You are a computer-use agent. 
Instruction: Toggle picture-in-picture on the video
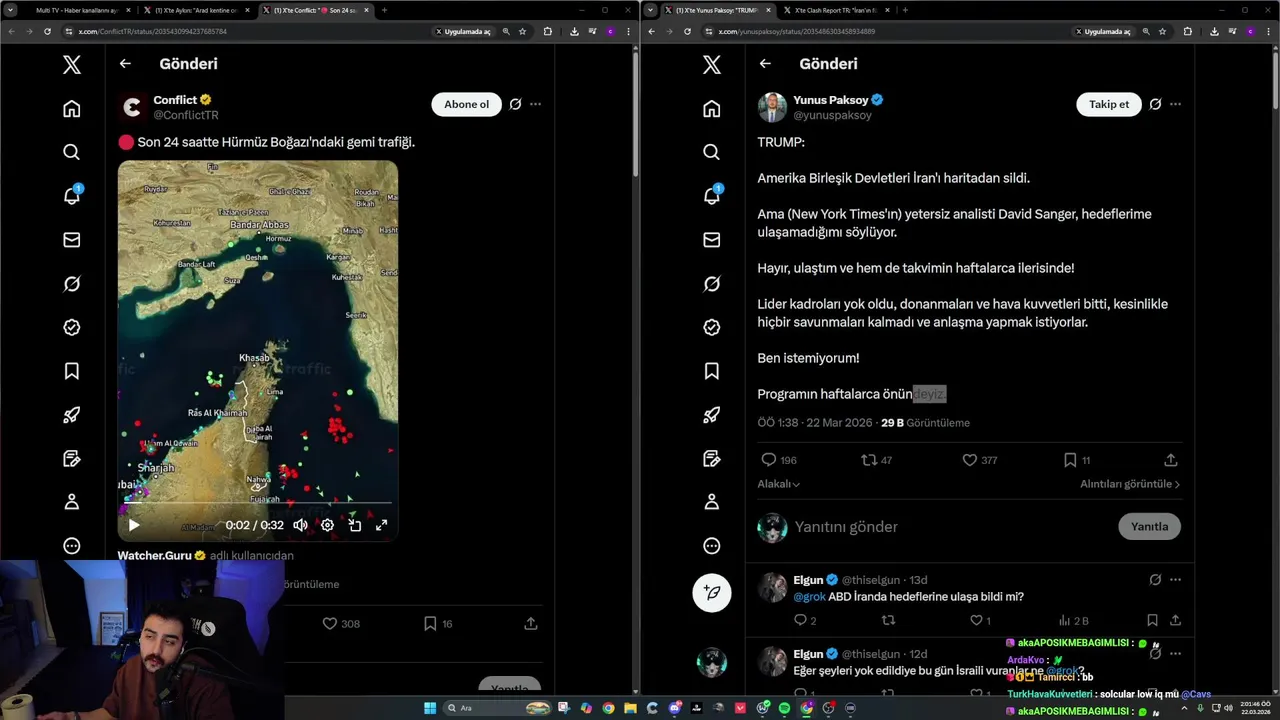pyautogui.click(x=354, y=525)
